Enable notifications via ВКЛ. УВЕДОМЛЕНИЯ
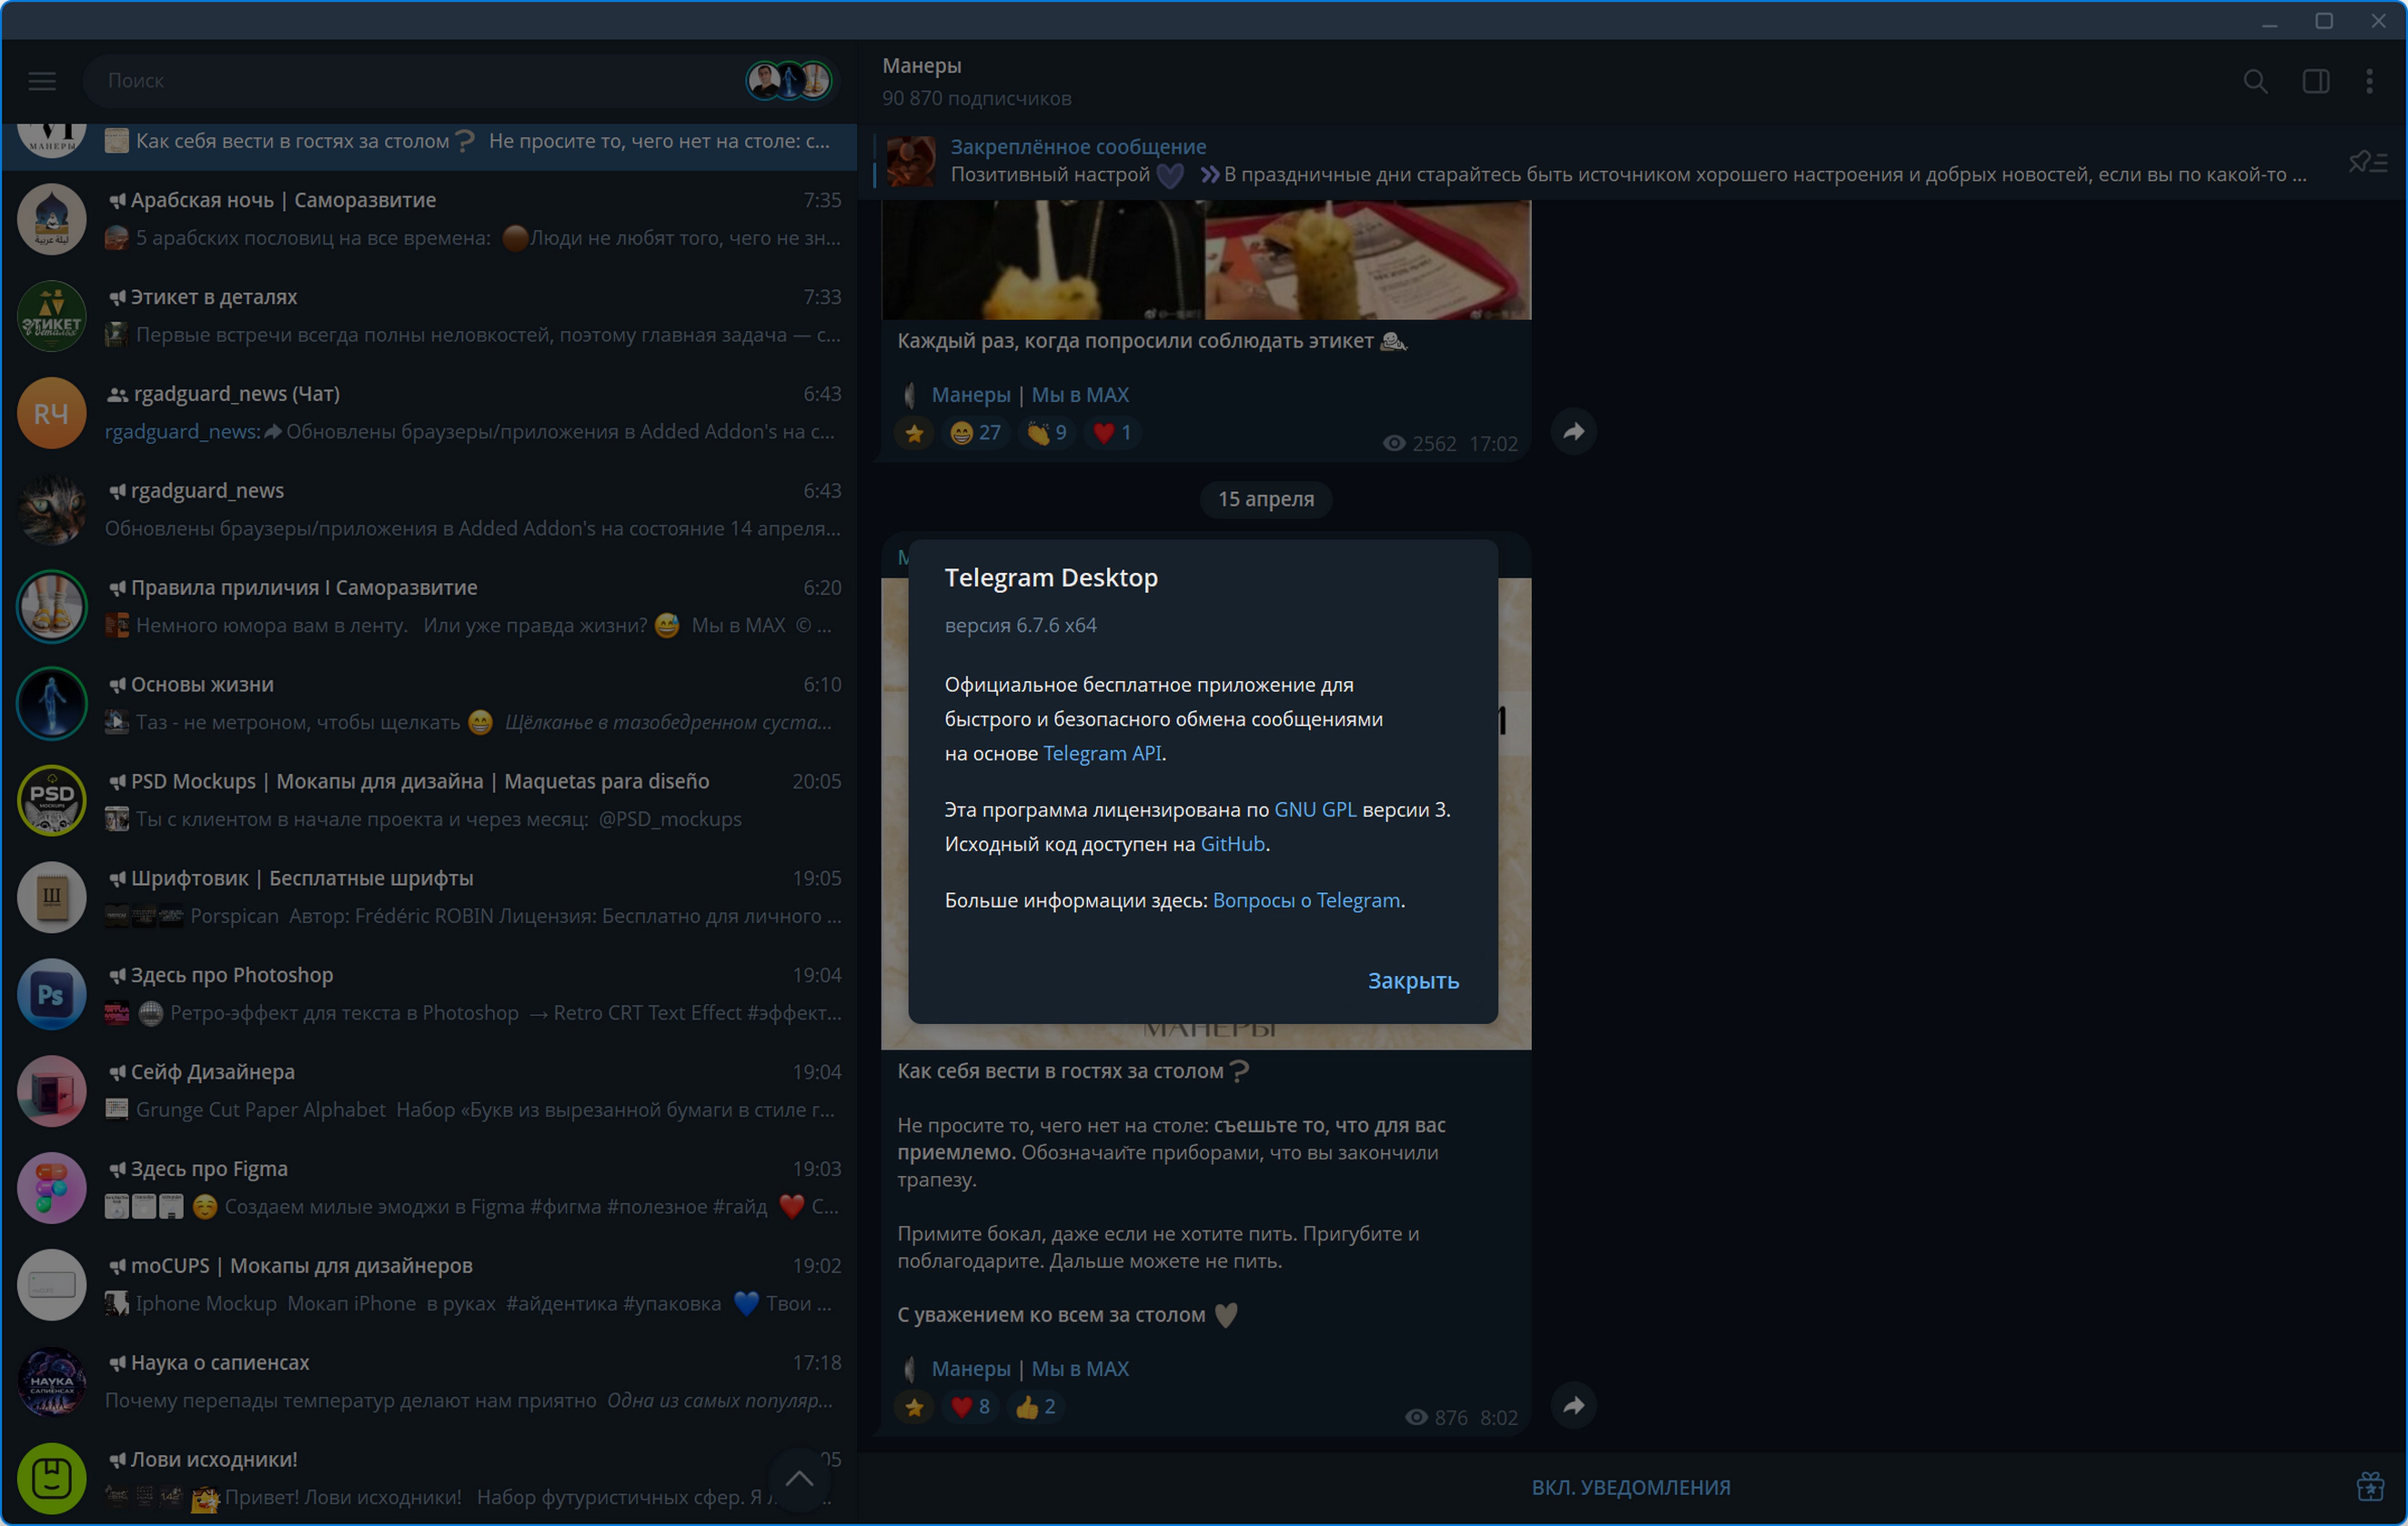Image resolution: width=2408 pixels, height=1526 pixels. pyautogui.click(x=1630, y=1487)
